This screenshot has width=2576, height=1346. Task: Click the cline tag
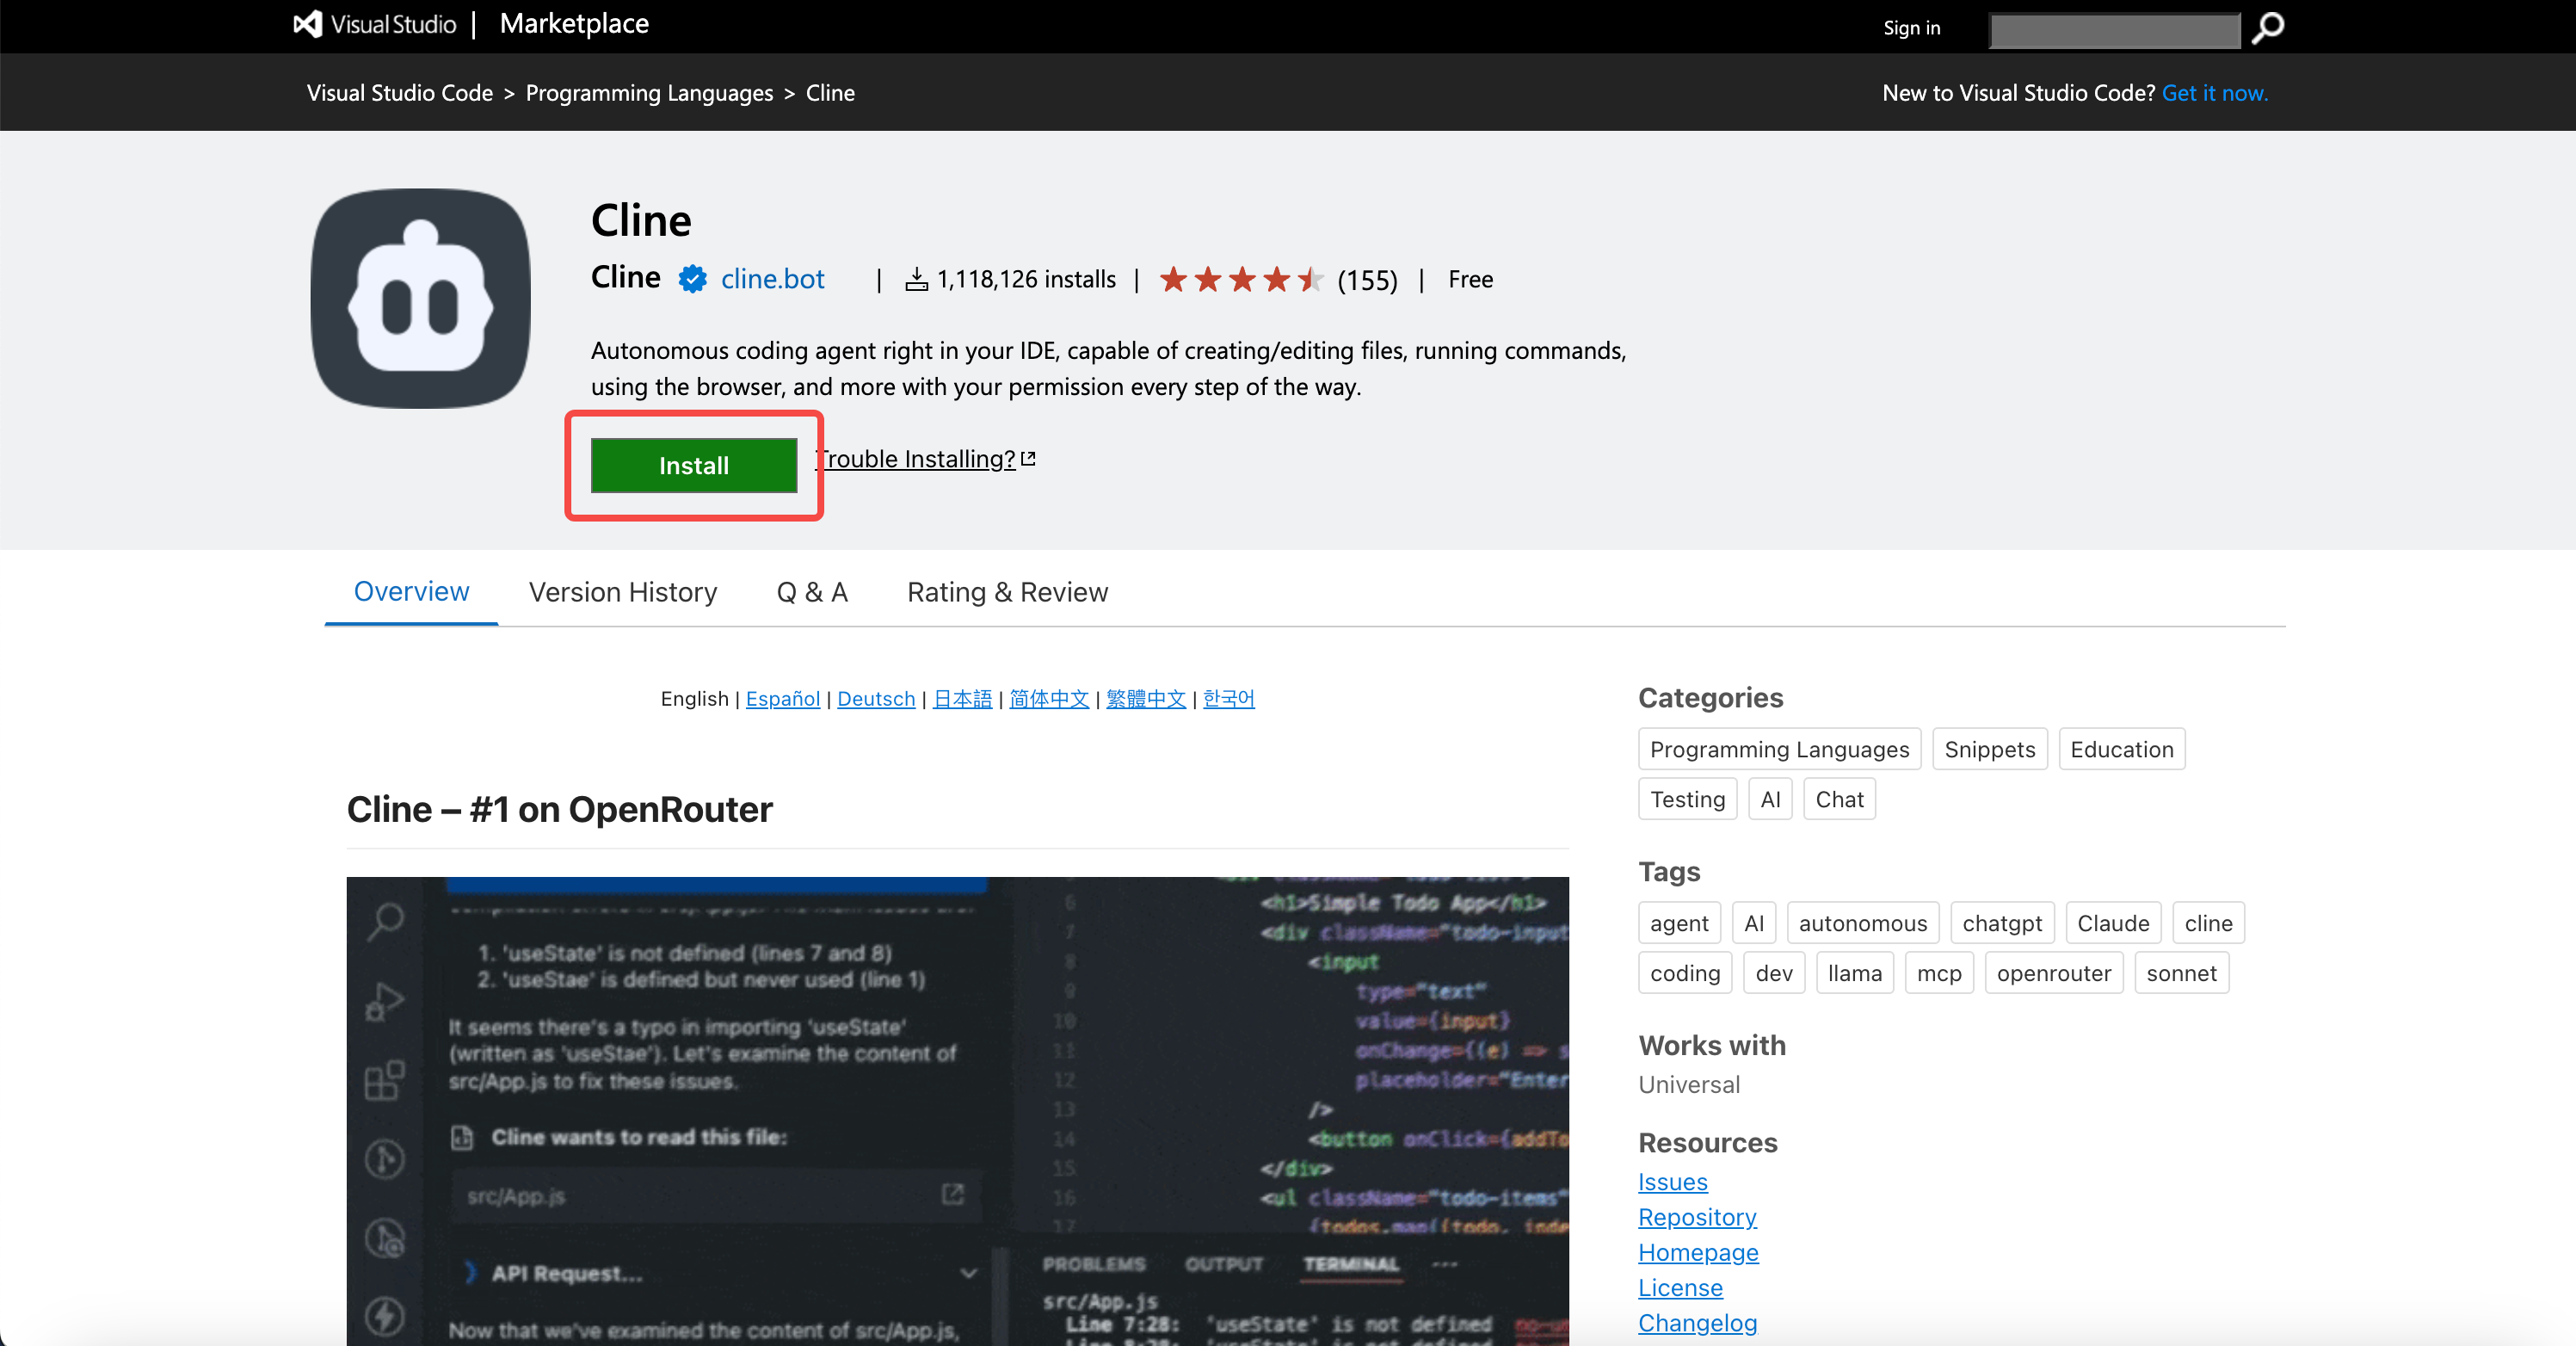[2208, 923]
